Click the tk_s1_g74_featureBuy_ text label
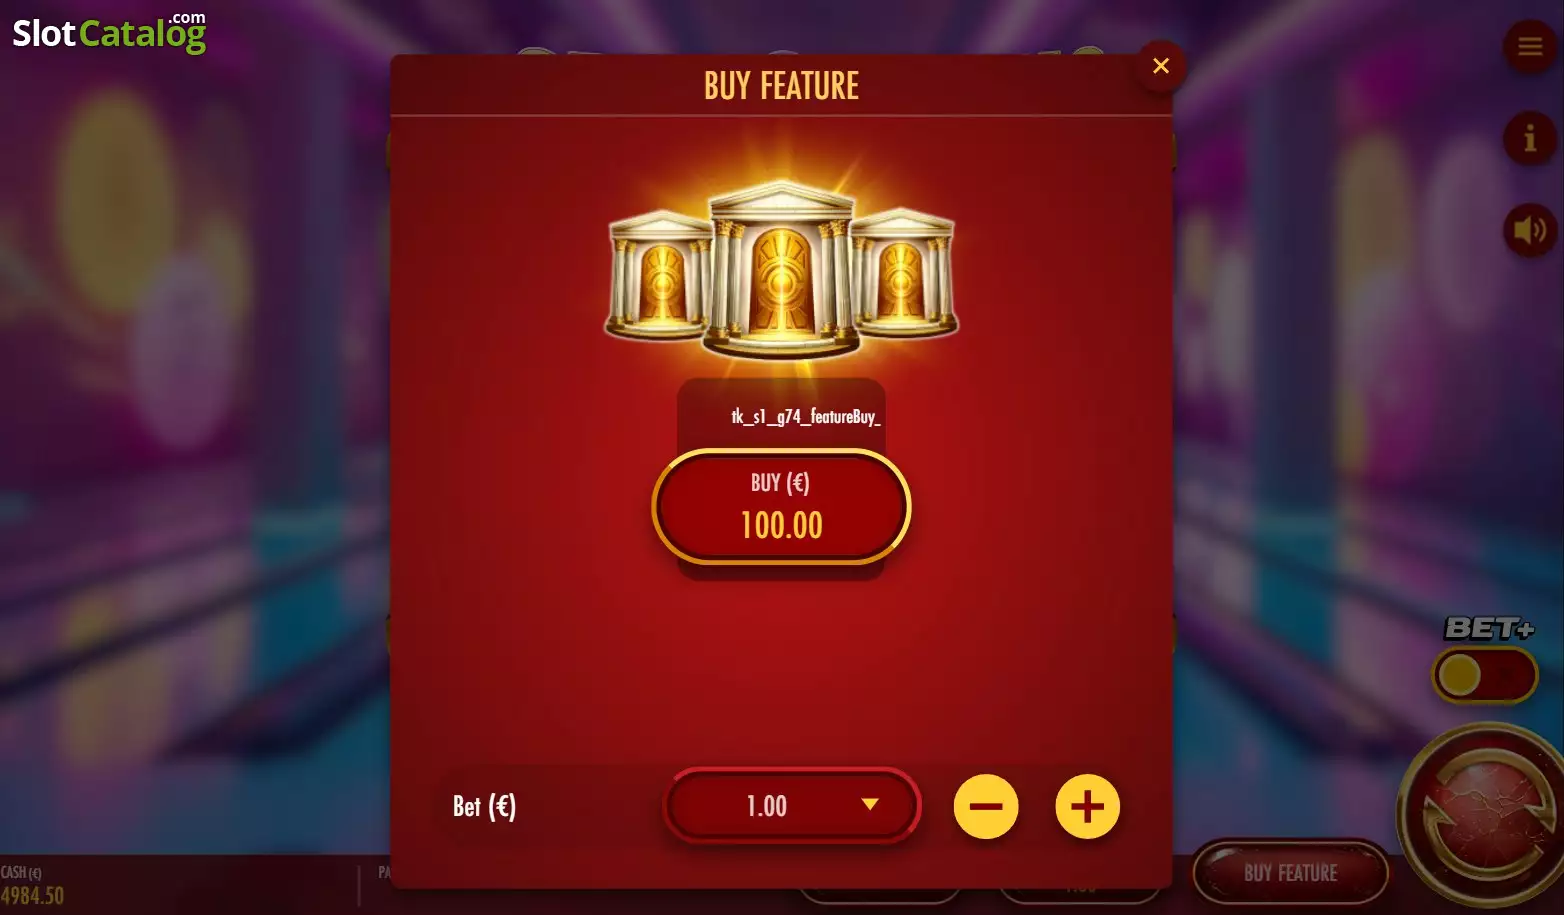This screenshot has height=915, width=1564. pyautogui.click(x=805, y=416)
